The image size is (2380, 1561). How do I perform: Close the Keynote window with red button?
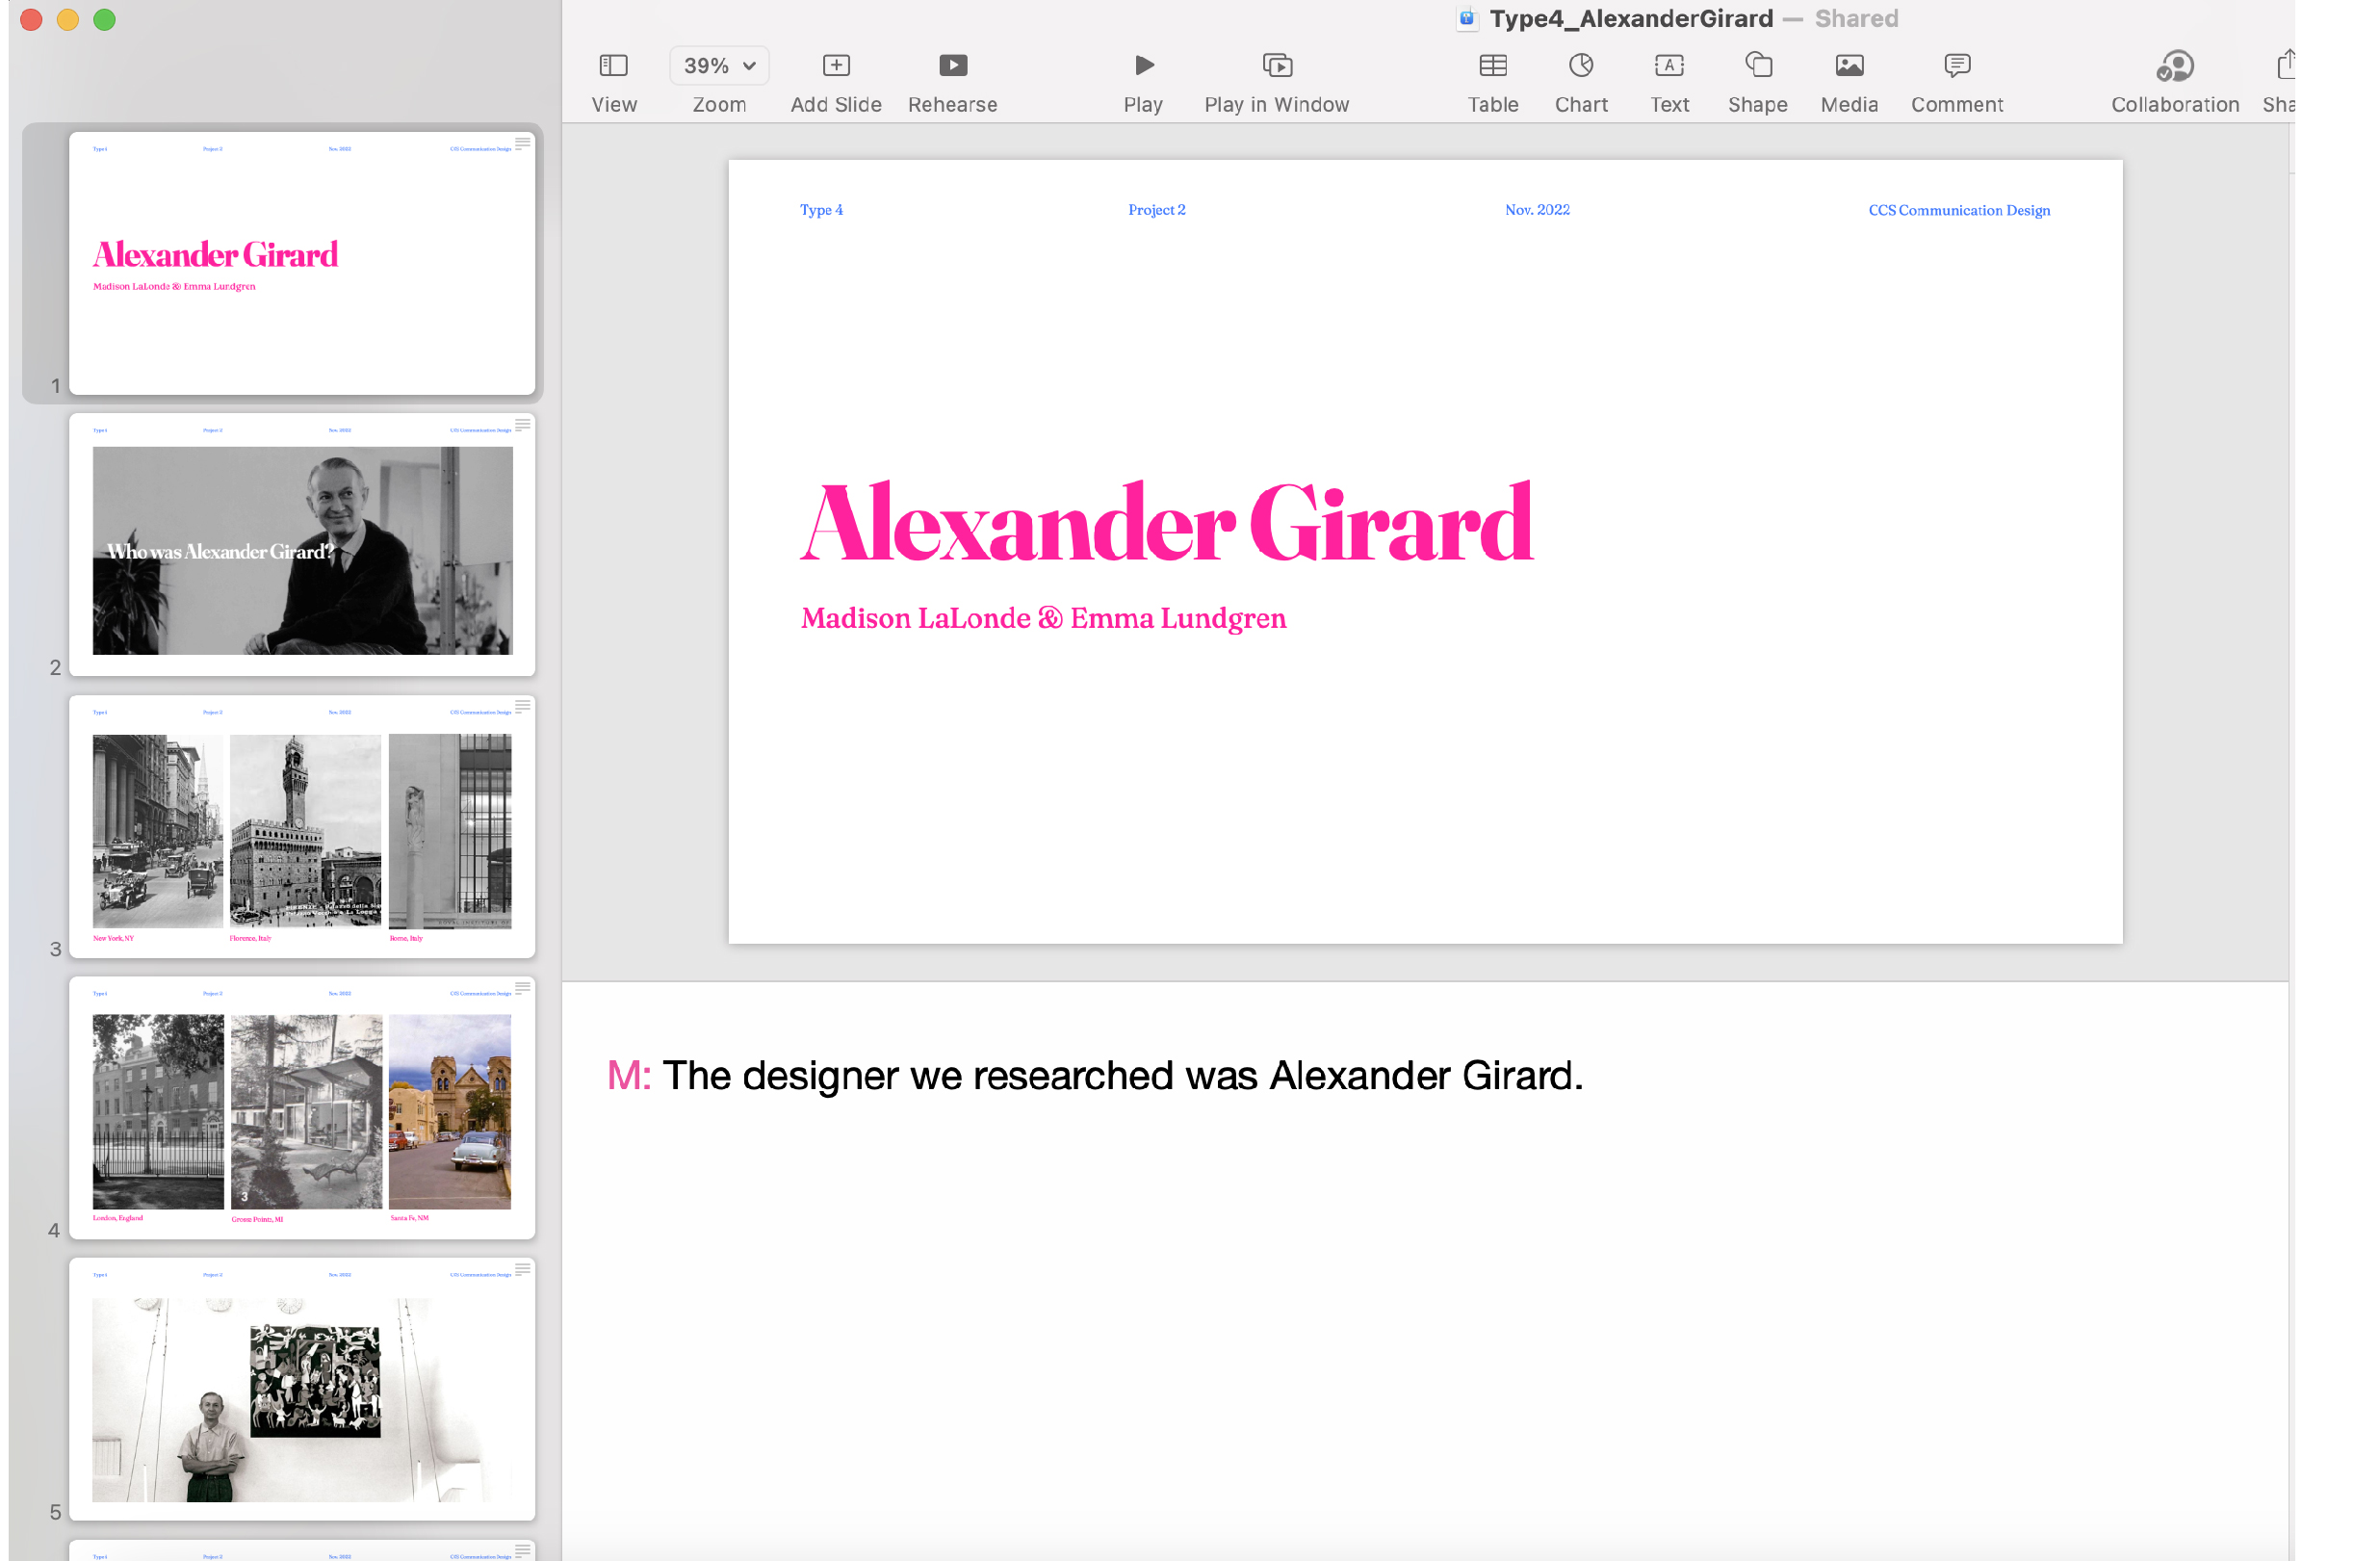click(x=31, y=20)
